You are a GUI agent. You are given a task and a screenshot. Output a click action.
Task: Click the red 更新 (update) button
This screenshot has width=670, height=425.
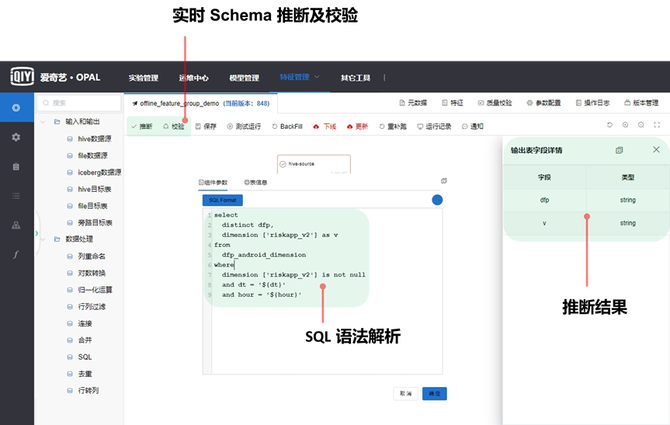tap(357, 127)
